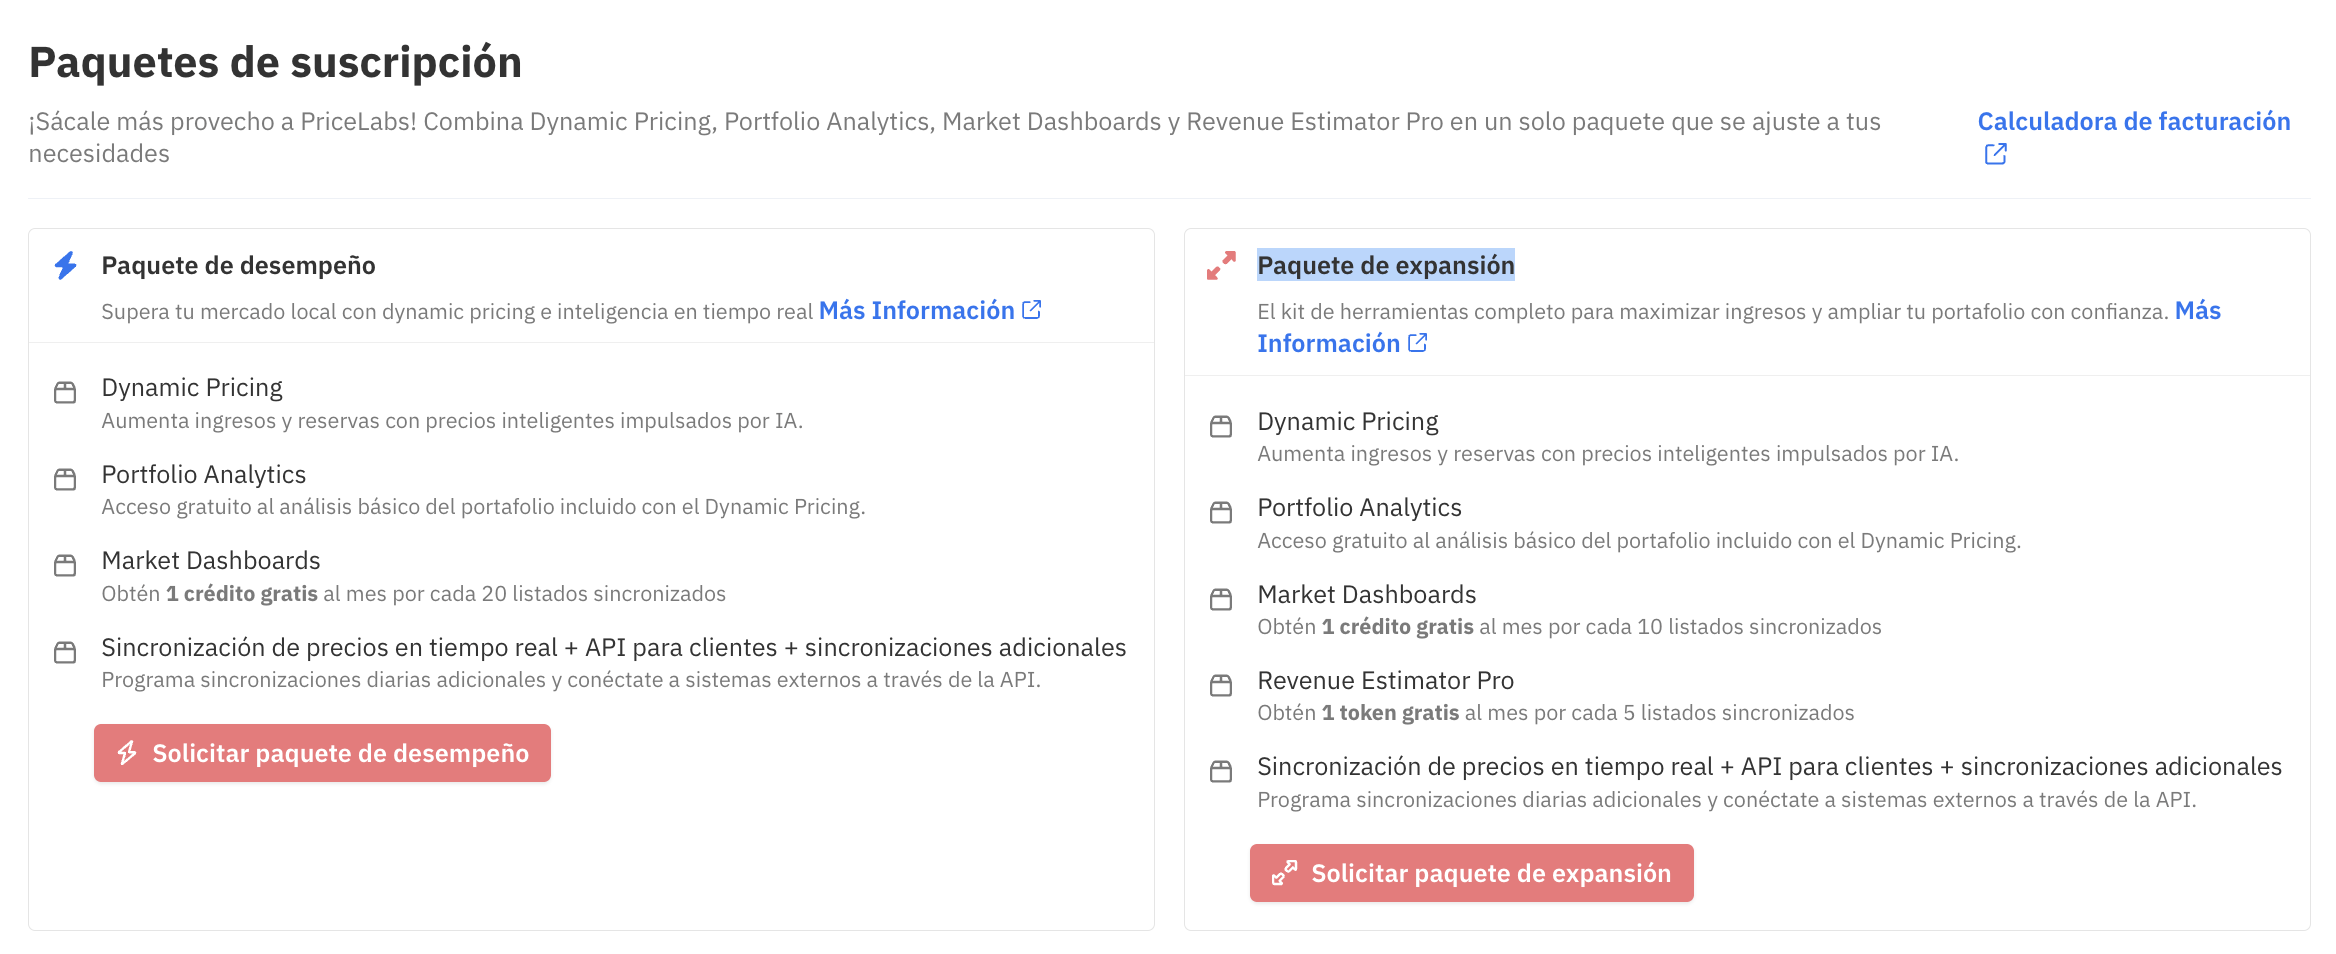
Task: Click the package icon beside right Dynamic Pricing
Action: (x=1221, y=426)
